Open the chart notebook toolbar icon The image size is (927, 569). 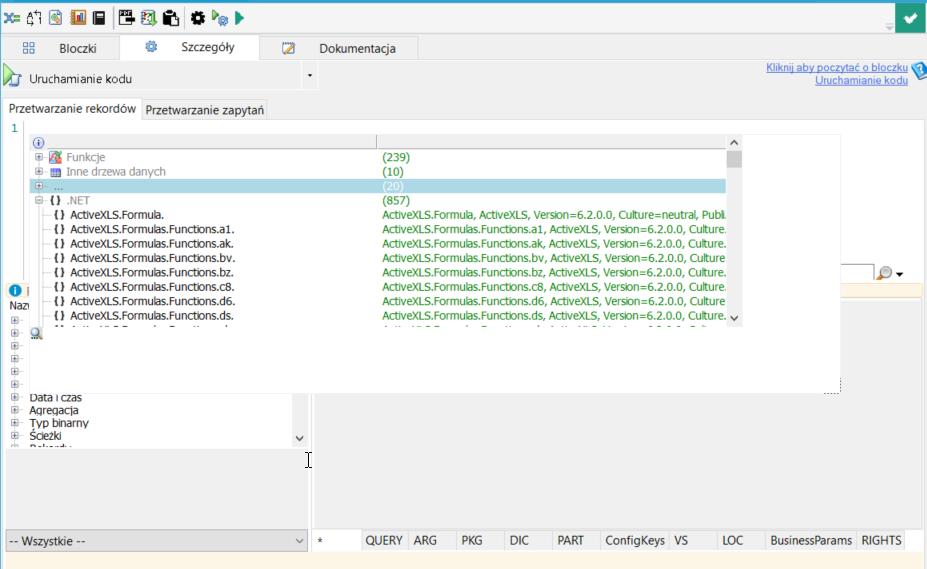[x=78, y=18]
